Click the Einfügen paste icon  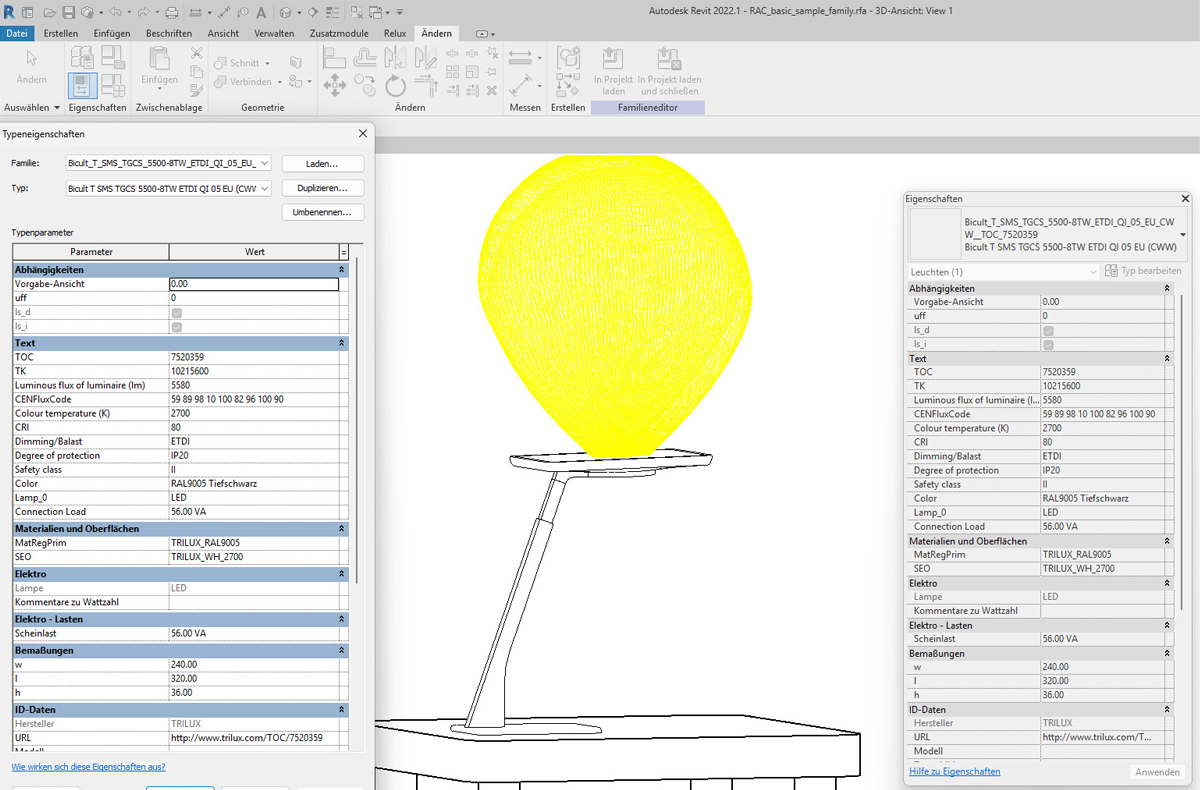159,60
